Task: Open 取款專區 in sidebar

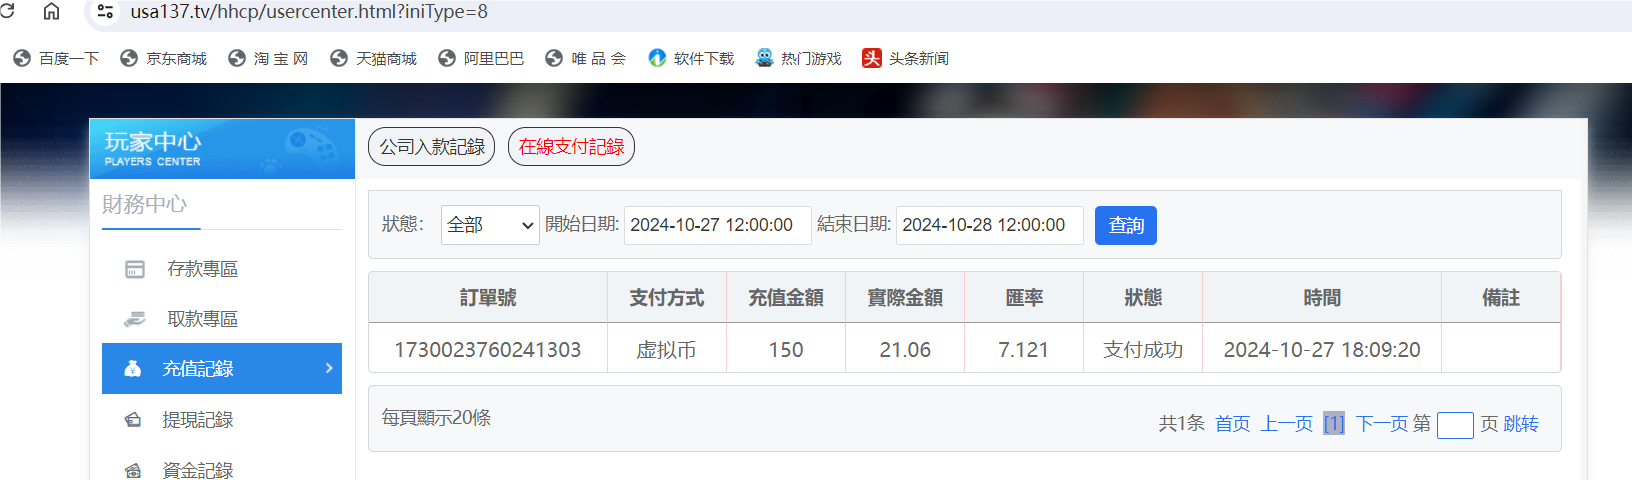Action: pyautogui.click(x=222, y=319)
